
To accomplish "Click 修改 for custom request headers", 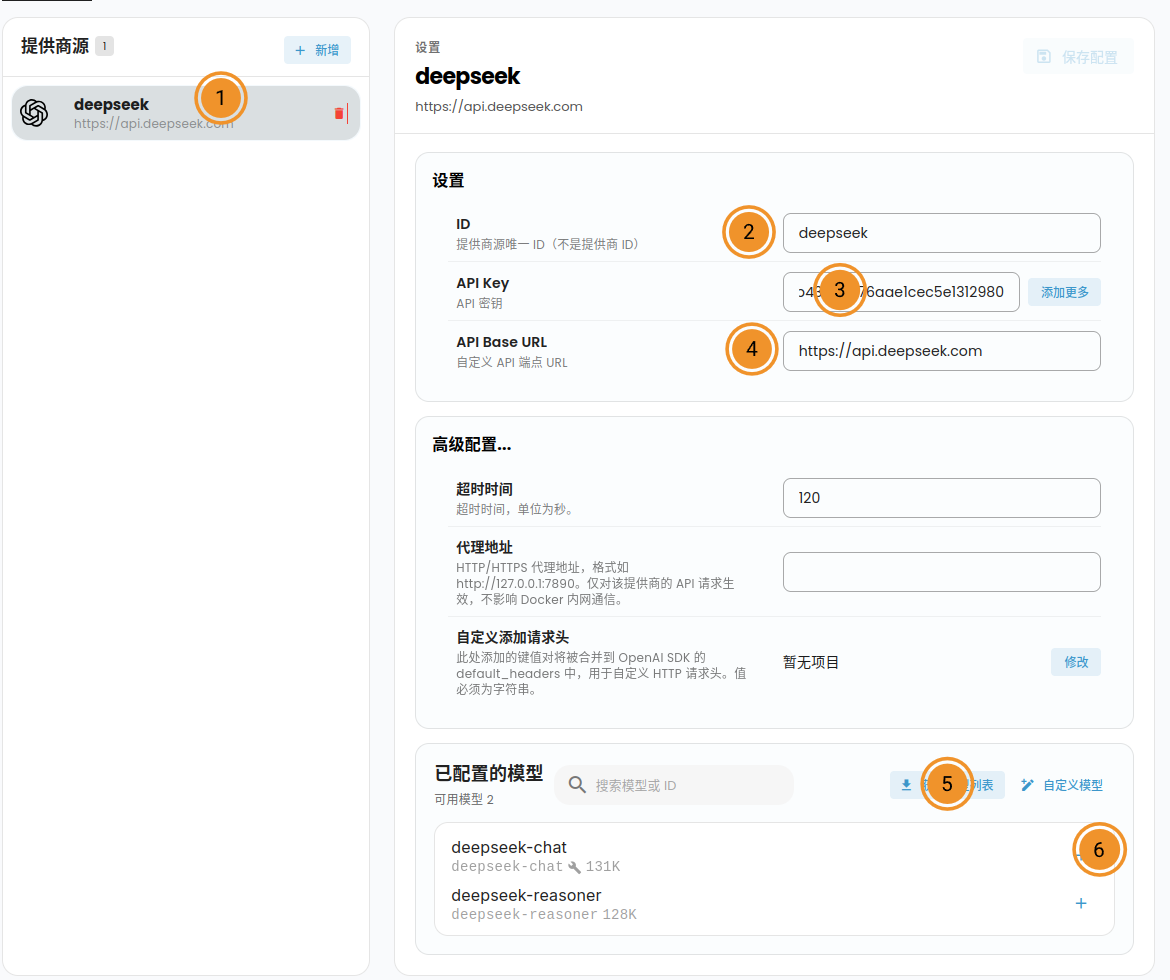I will point(1075,662).
